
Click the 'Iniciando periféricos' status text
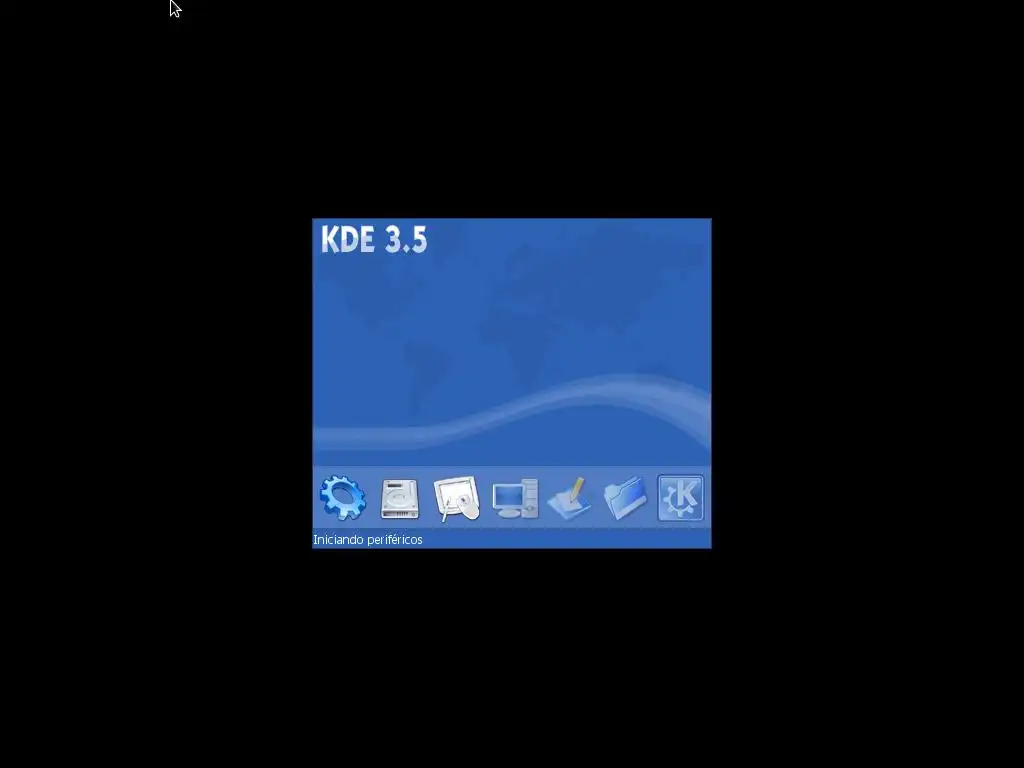pos(368,539)
